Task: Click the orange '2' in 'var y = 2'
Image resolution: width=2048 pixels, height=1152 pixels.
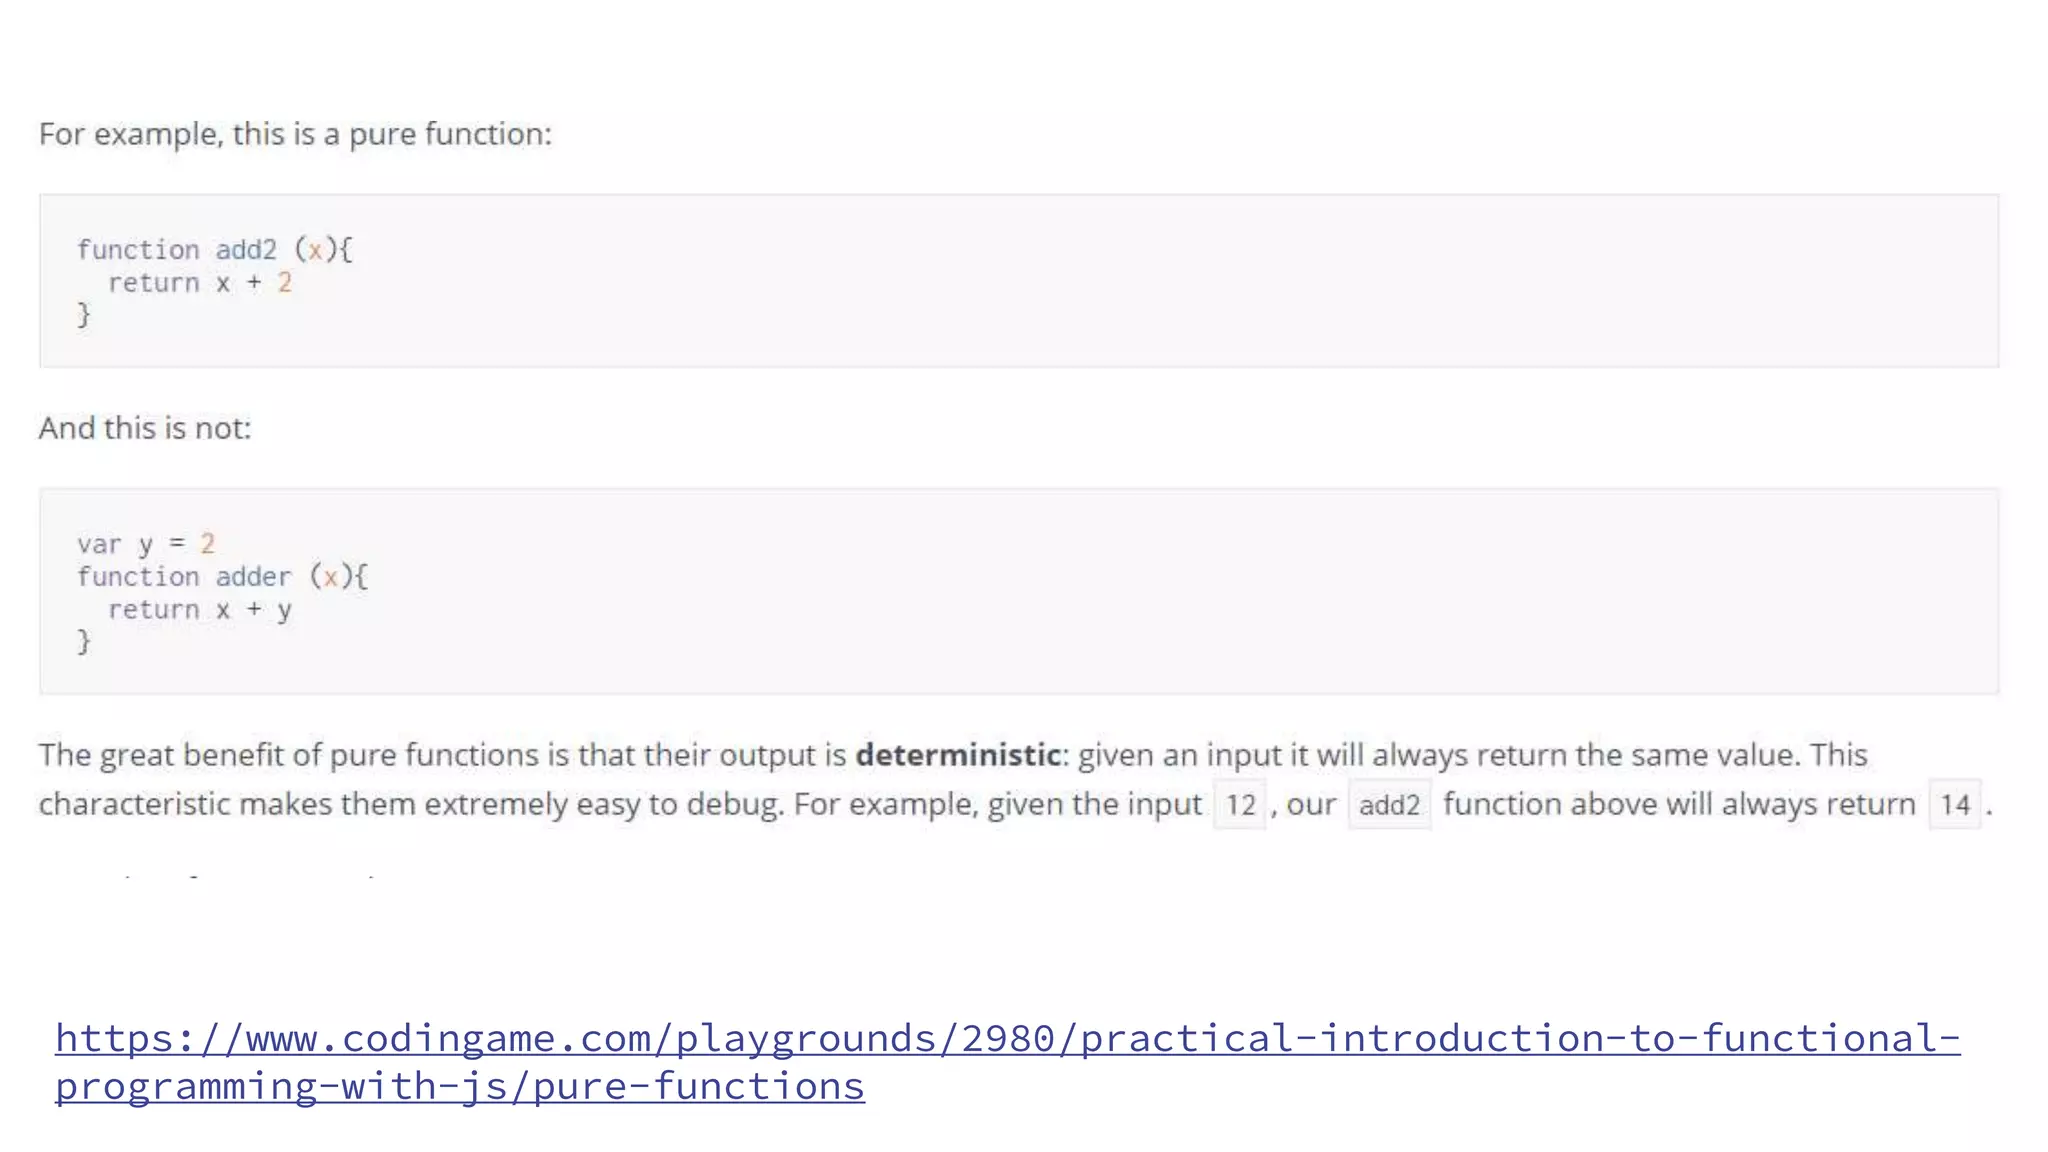Action: pyautogui.click(x=207, y=544)
